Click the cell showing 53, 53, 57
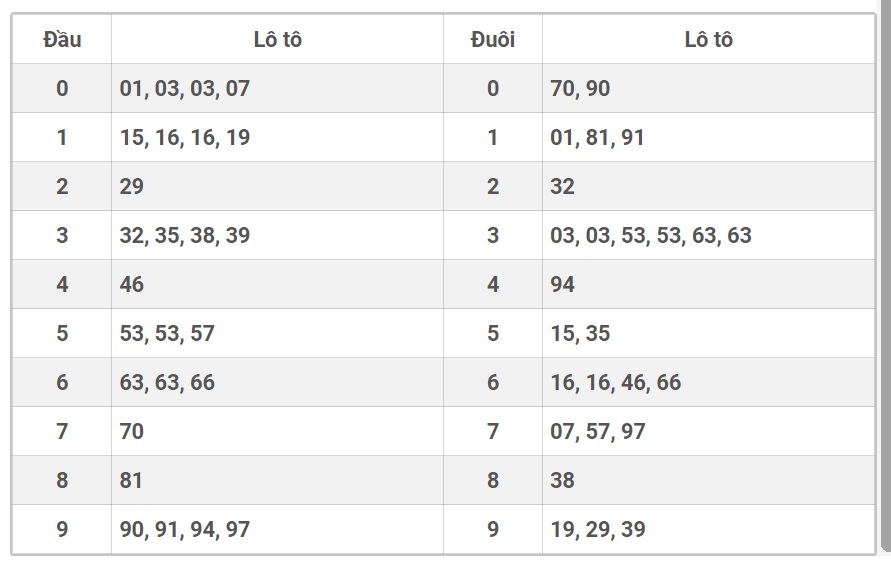The height and width of the screenshot is (563, 891). 277,333
